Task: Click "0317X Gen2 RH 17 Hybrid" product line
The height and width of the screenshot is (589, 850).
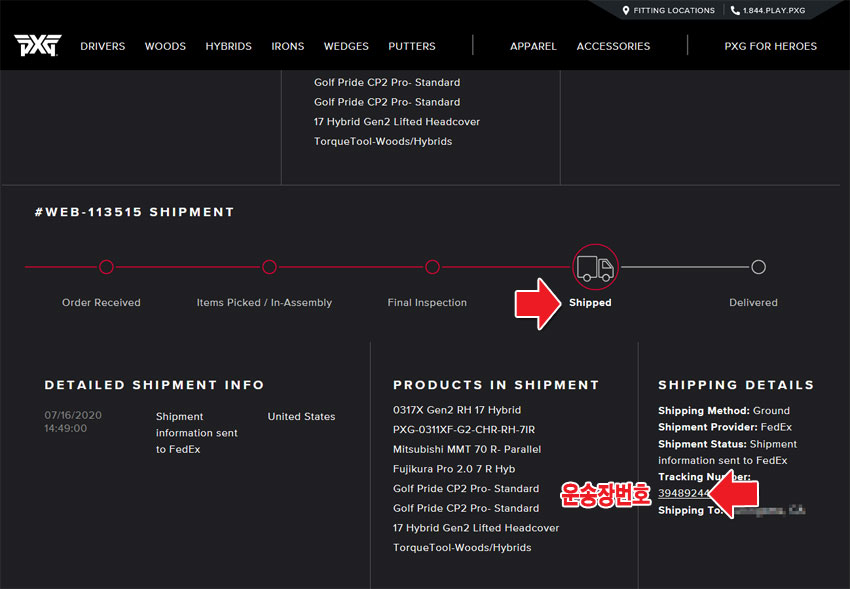Action: [x=457, y=410]
